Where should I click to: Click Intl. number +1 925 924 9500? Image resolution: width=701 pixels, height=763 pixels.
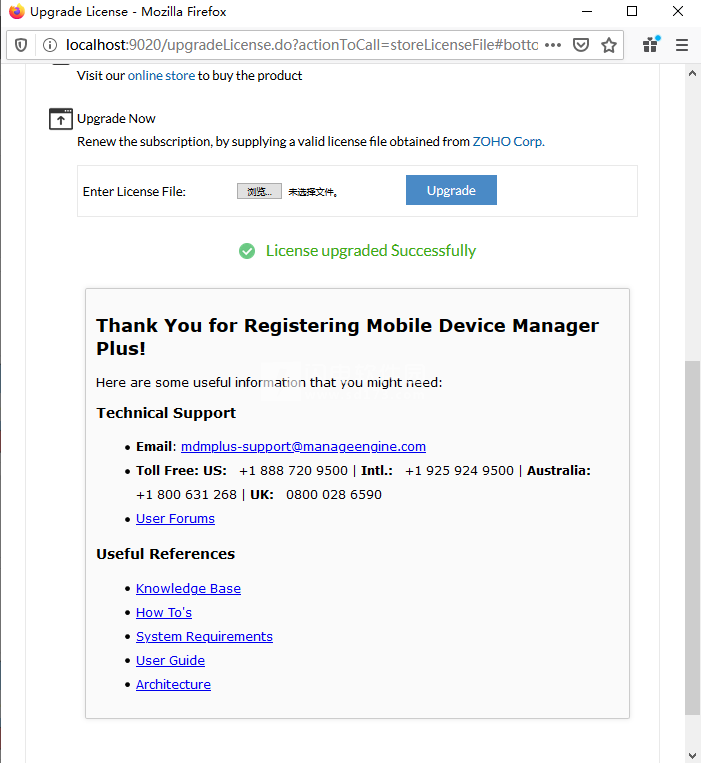coord(459,471)
